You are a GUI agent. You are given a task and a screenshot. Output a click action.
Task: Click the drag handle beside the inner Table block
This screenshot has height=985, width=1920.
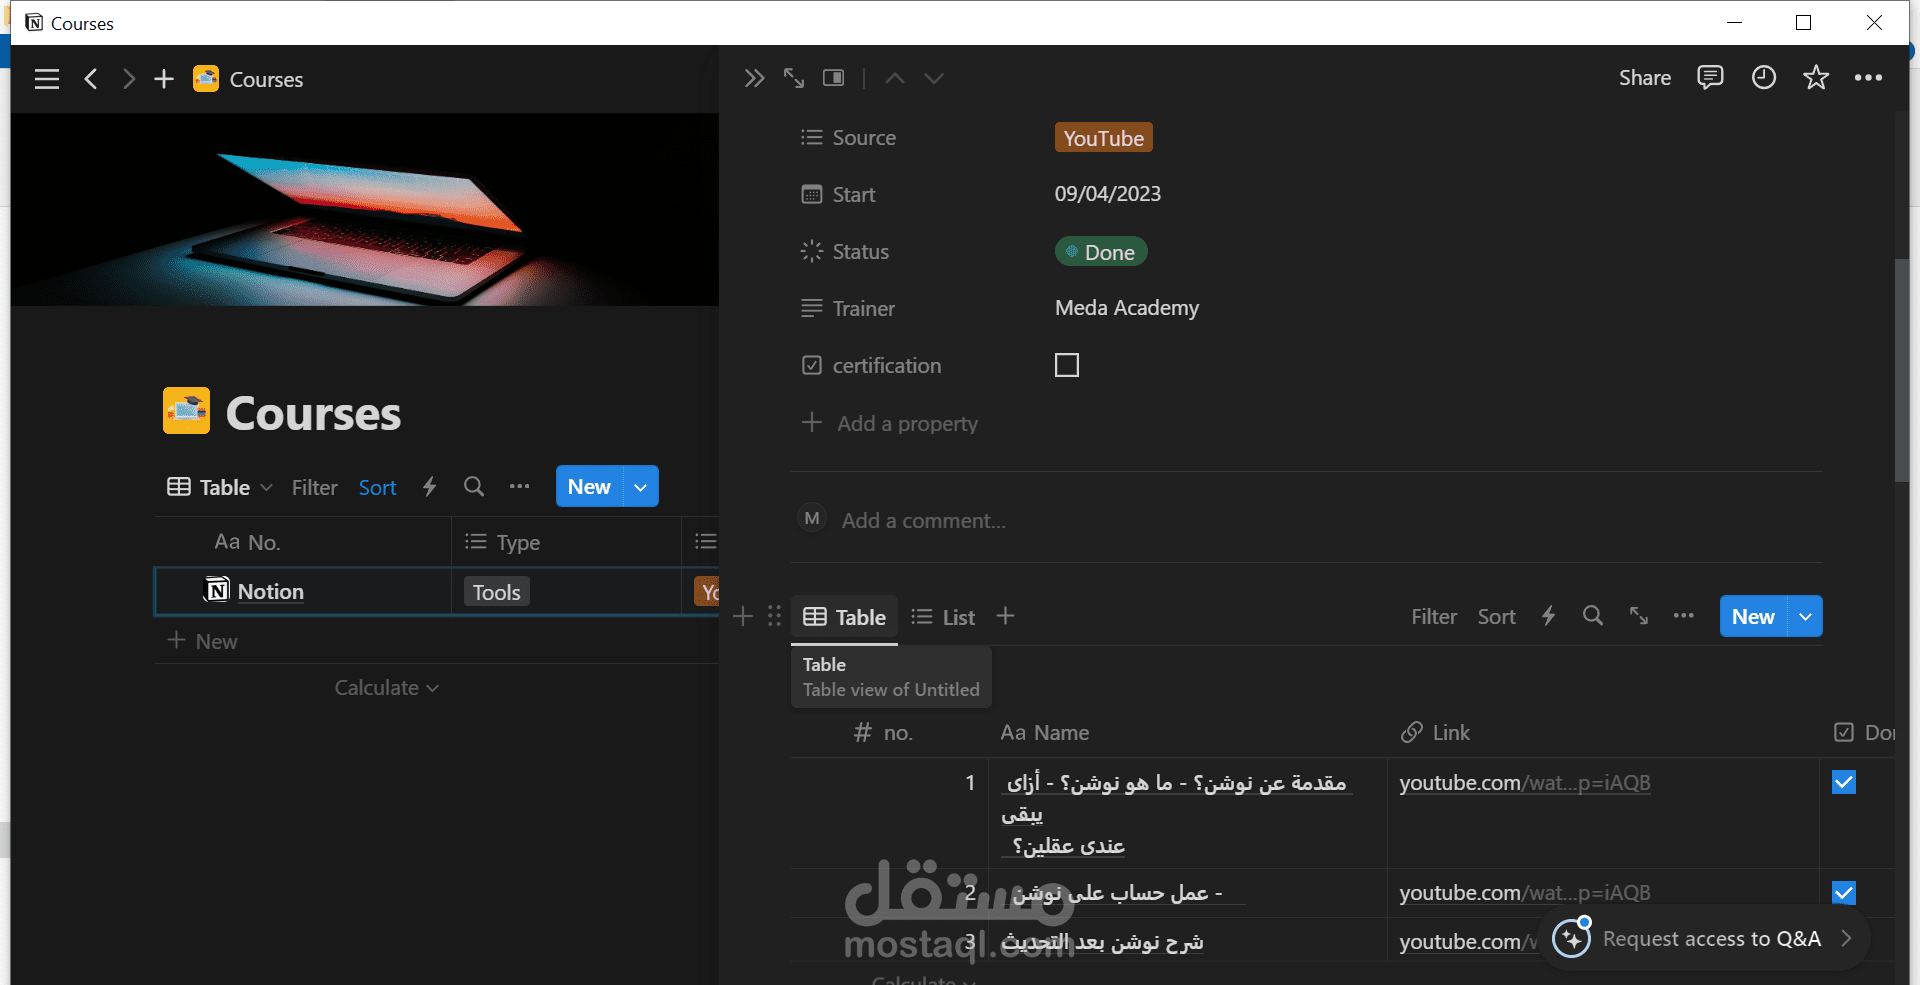pos(774,616)
